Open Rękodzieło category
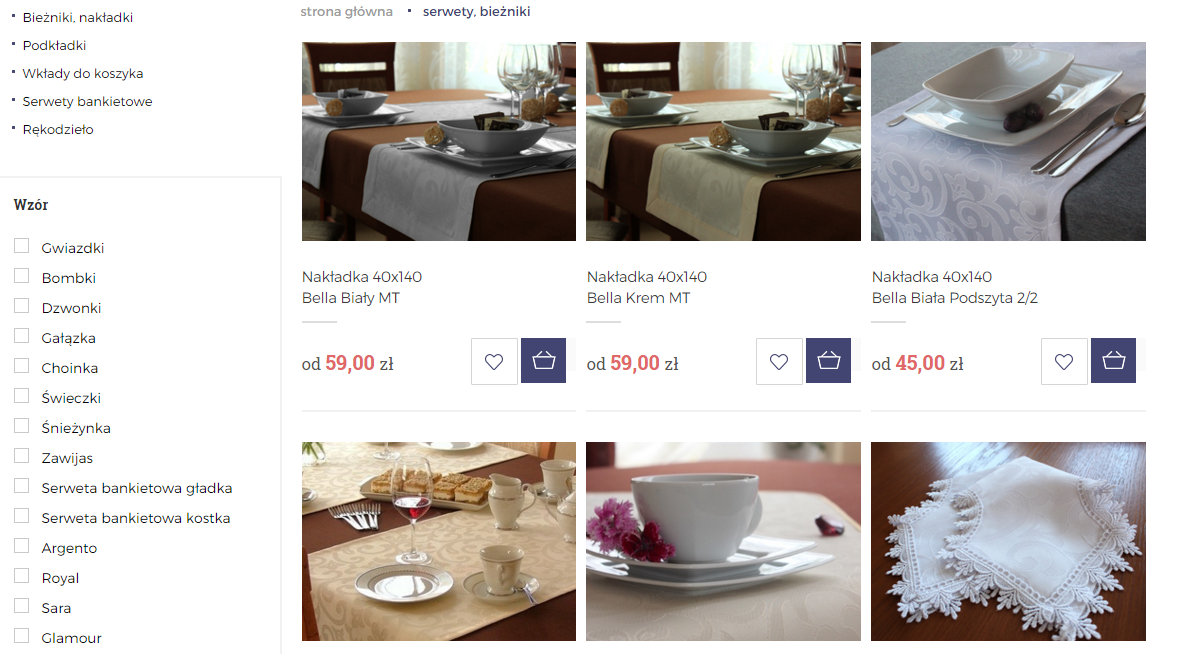This screenshot has height=654, width=1186. click(58, 129)
